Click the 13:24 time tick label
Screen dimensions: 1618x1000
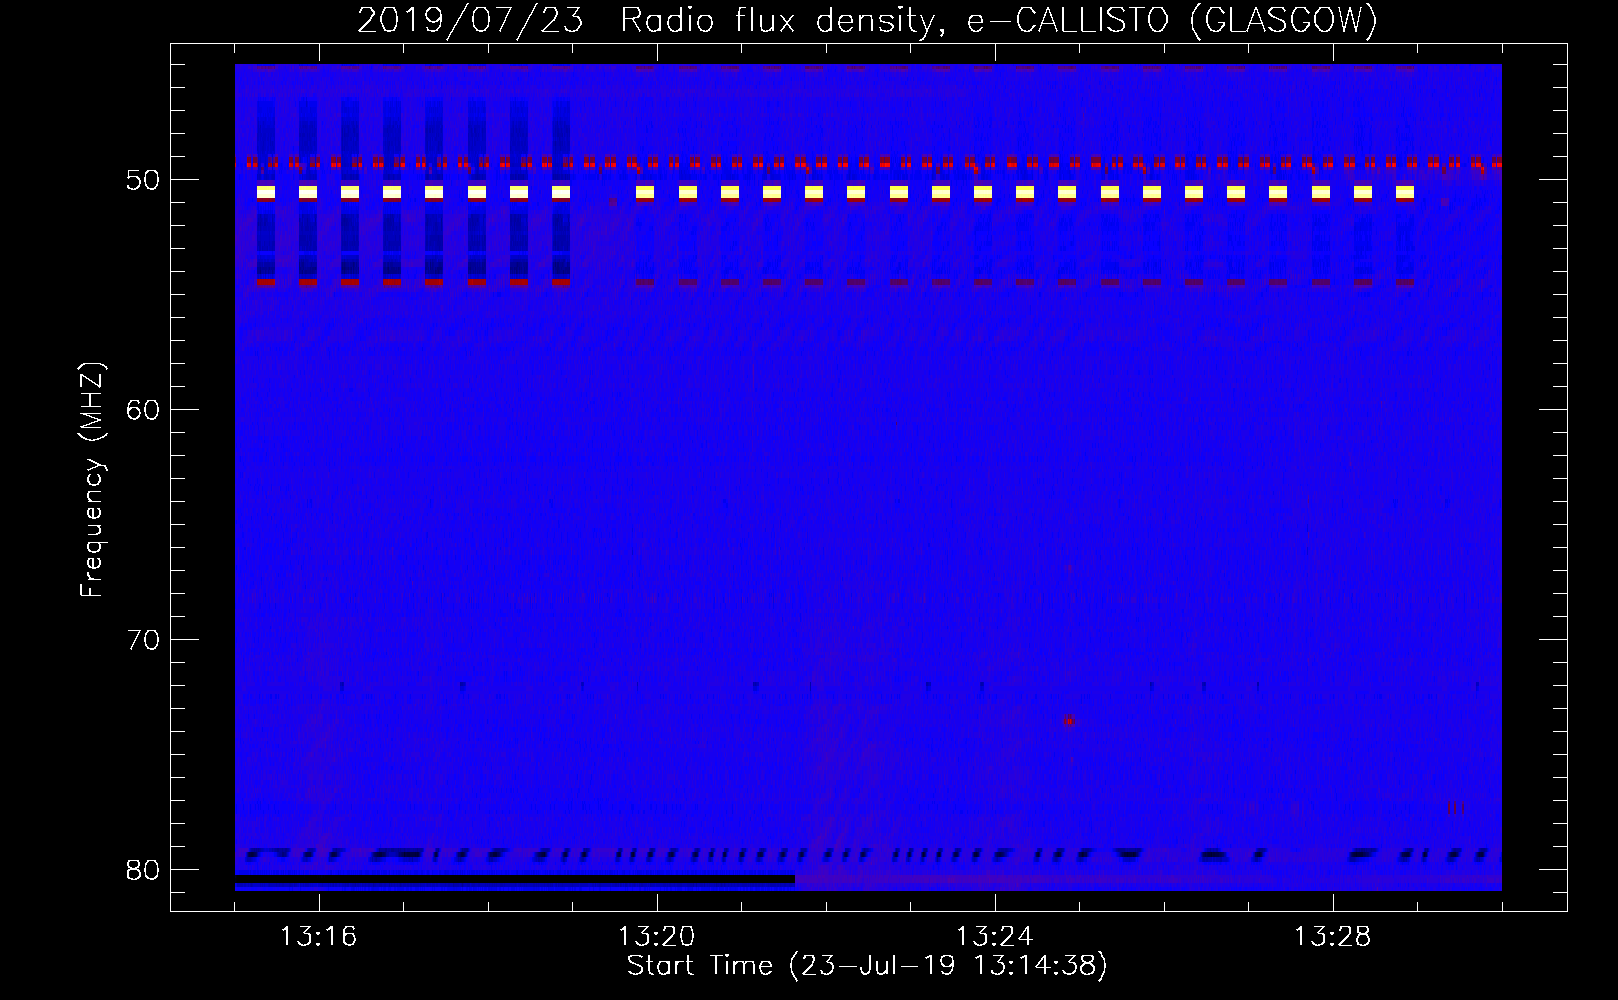pos(994,937)
